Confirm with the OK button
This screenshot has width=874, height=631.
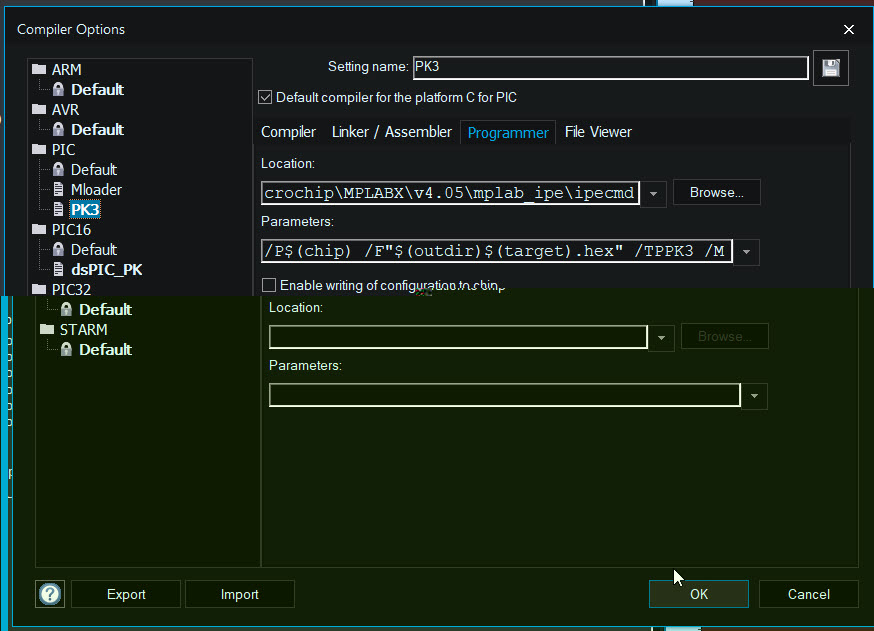pos(698,594)
